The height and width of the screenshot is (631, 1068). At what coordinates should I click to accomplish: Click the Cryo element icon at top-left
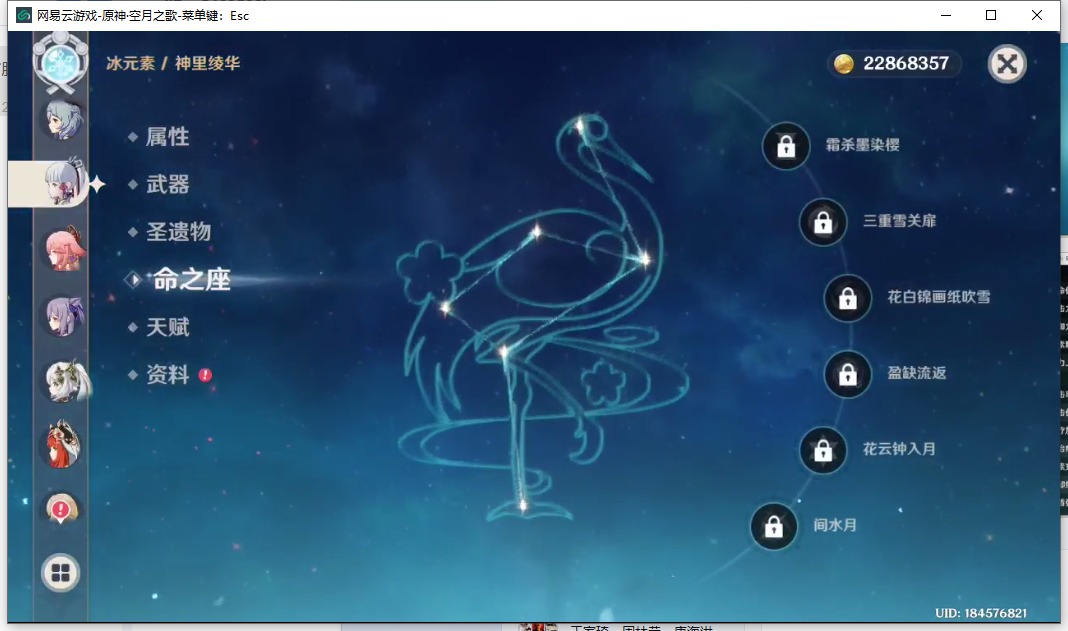tap(61, 62)
